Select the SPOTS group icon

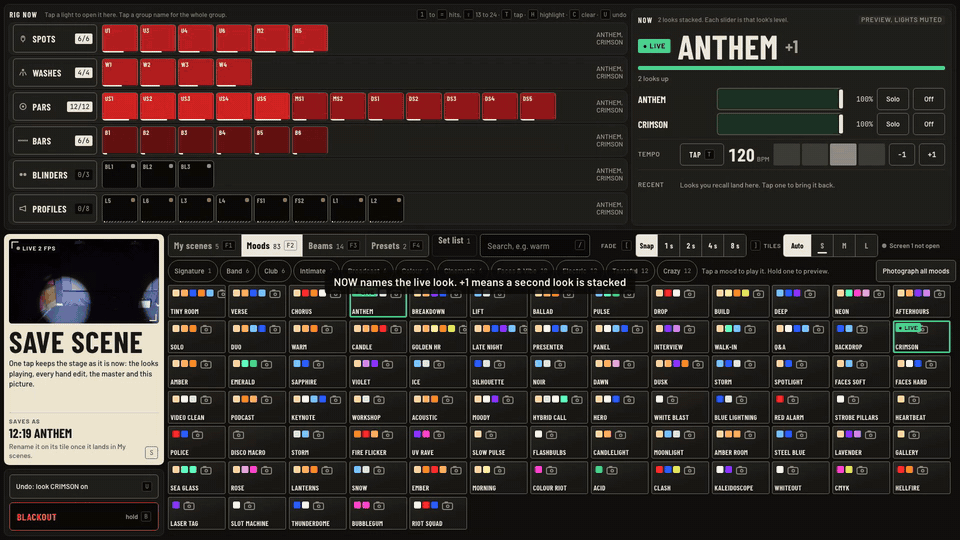[23, 39]
